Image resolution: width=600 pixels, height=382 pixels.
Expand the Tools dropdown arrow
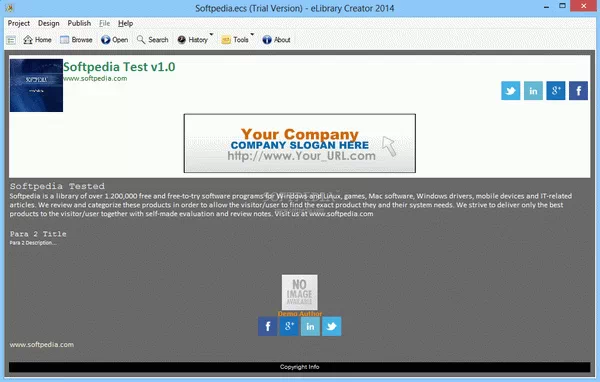click(252, 35)
